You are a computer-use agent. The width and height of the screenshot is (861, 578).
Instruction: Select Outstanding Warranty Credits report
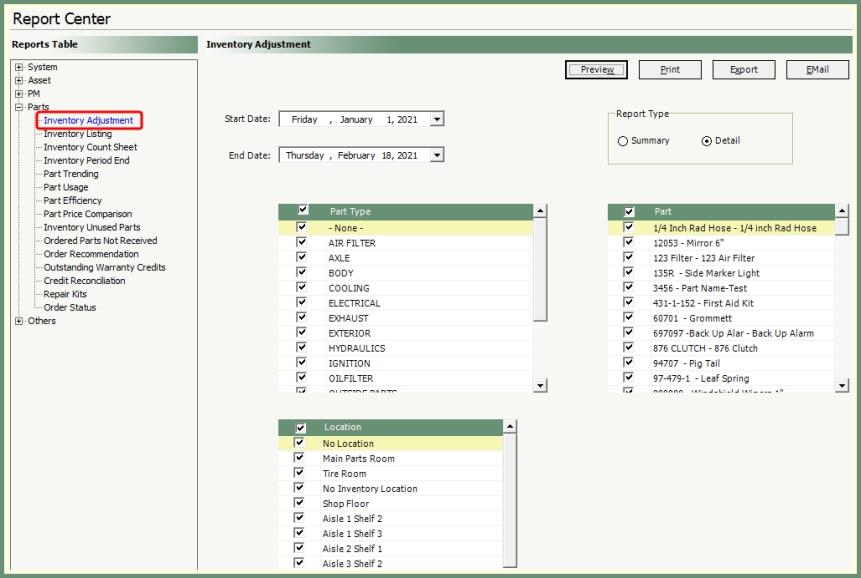104,267
